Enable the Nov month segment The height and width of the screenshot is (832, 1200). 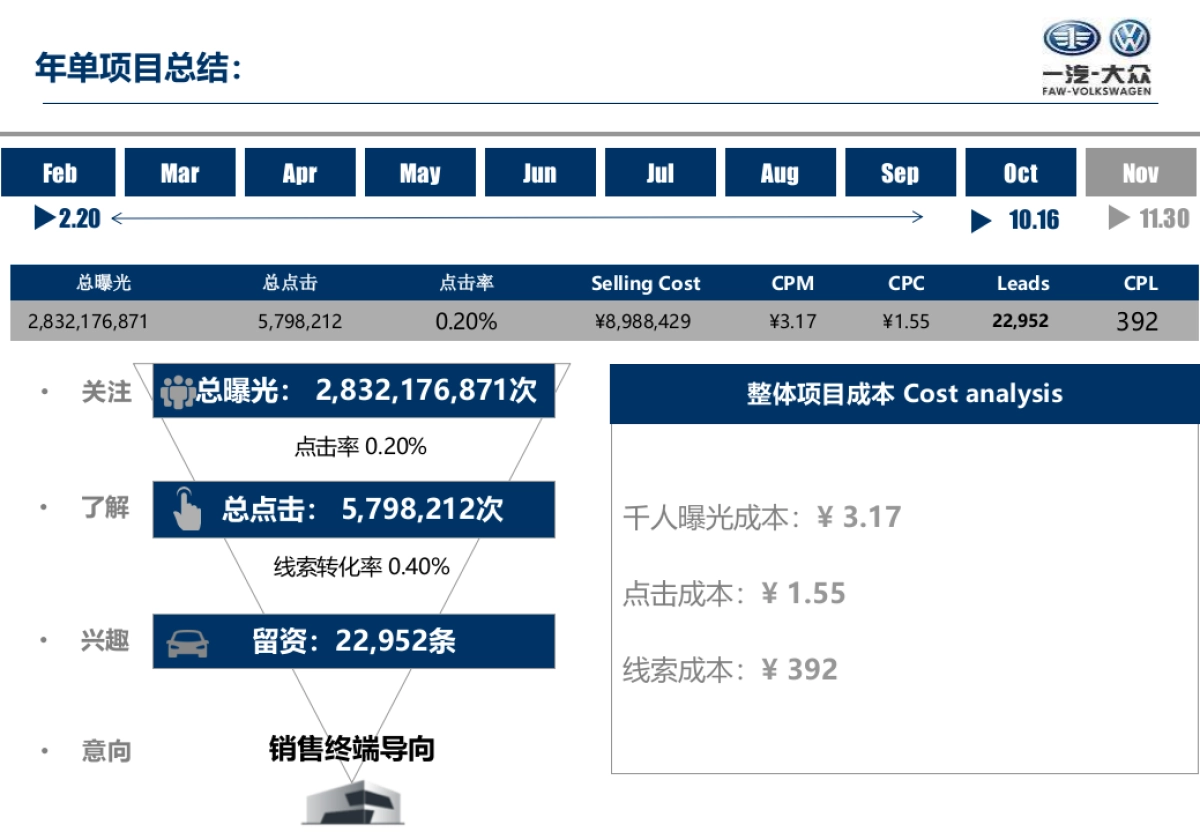(1140, 171)
